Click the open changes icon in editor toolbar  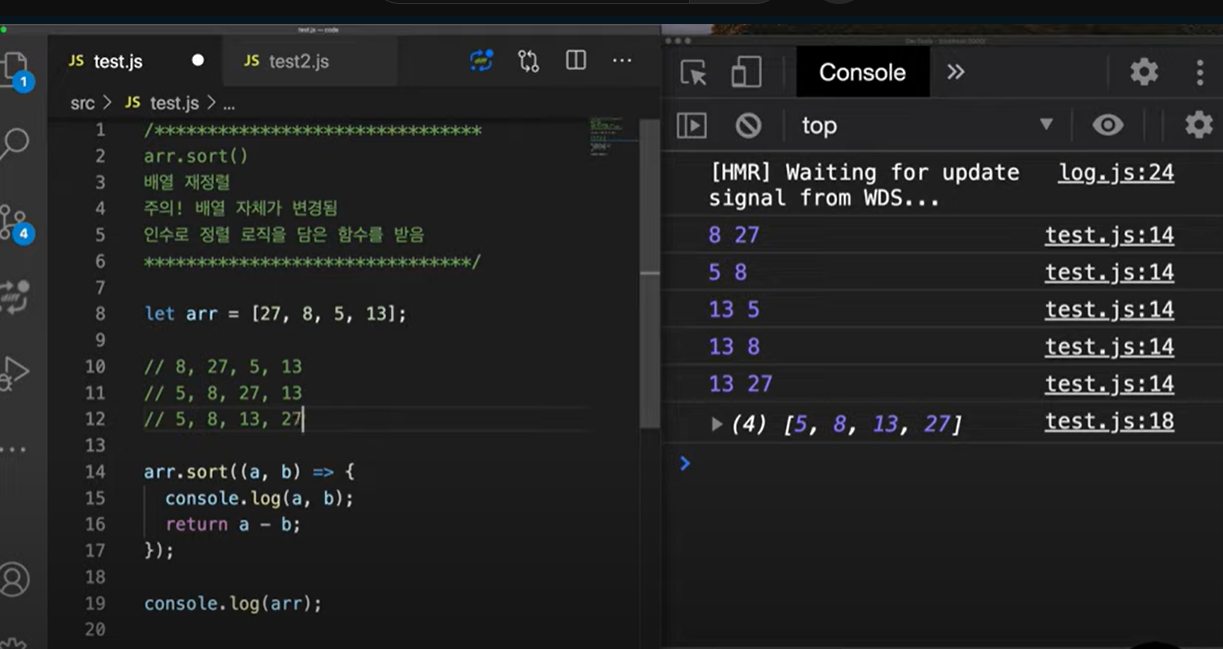[x=529, y=61]
